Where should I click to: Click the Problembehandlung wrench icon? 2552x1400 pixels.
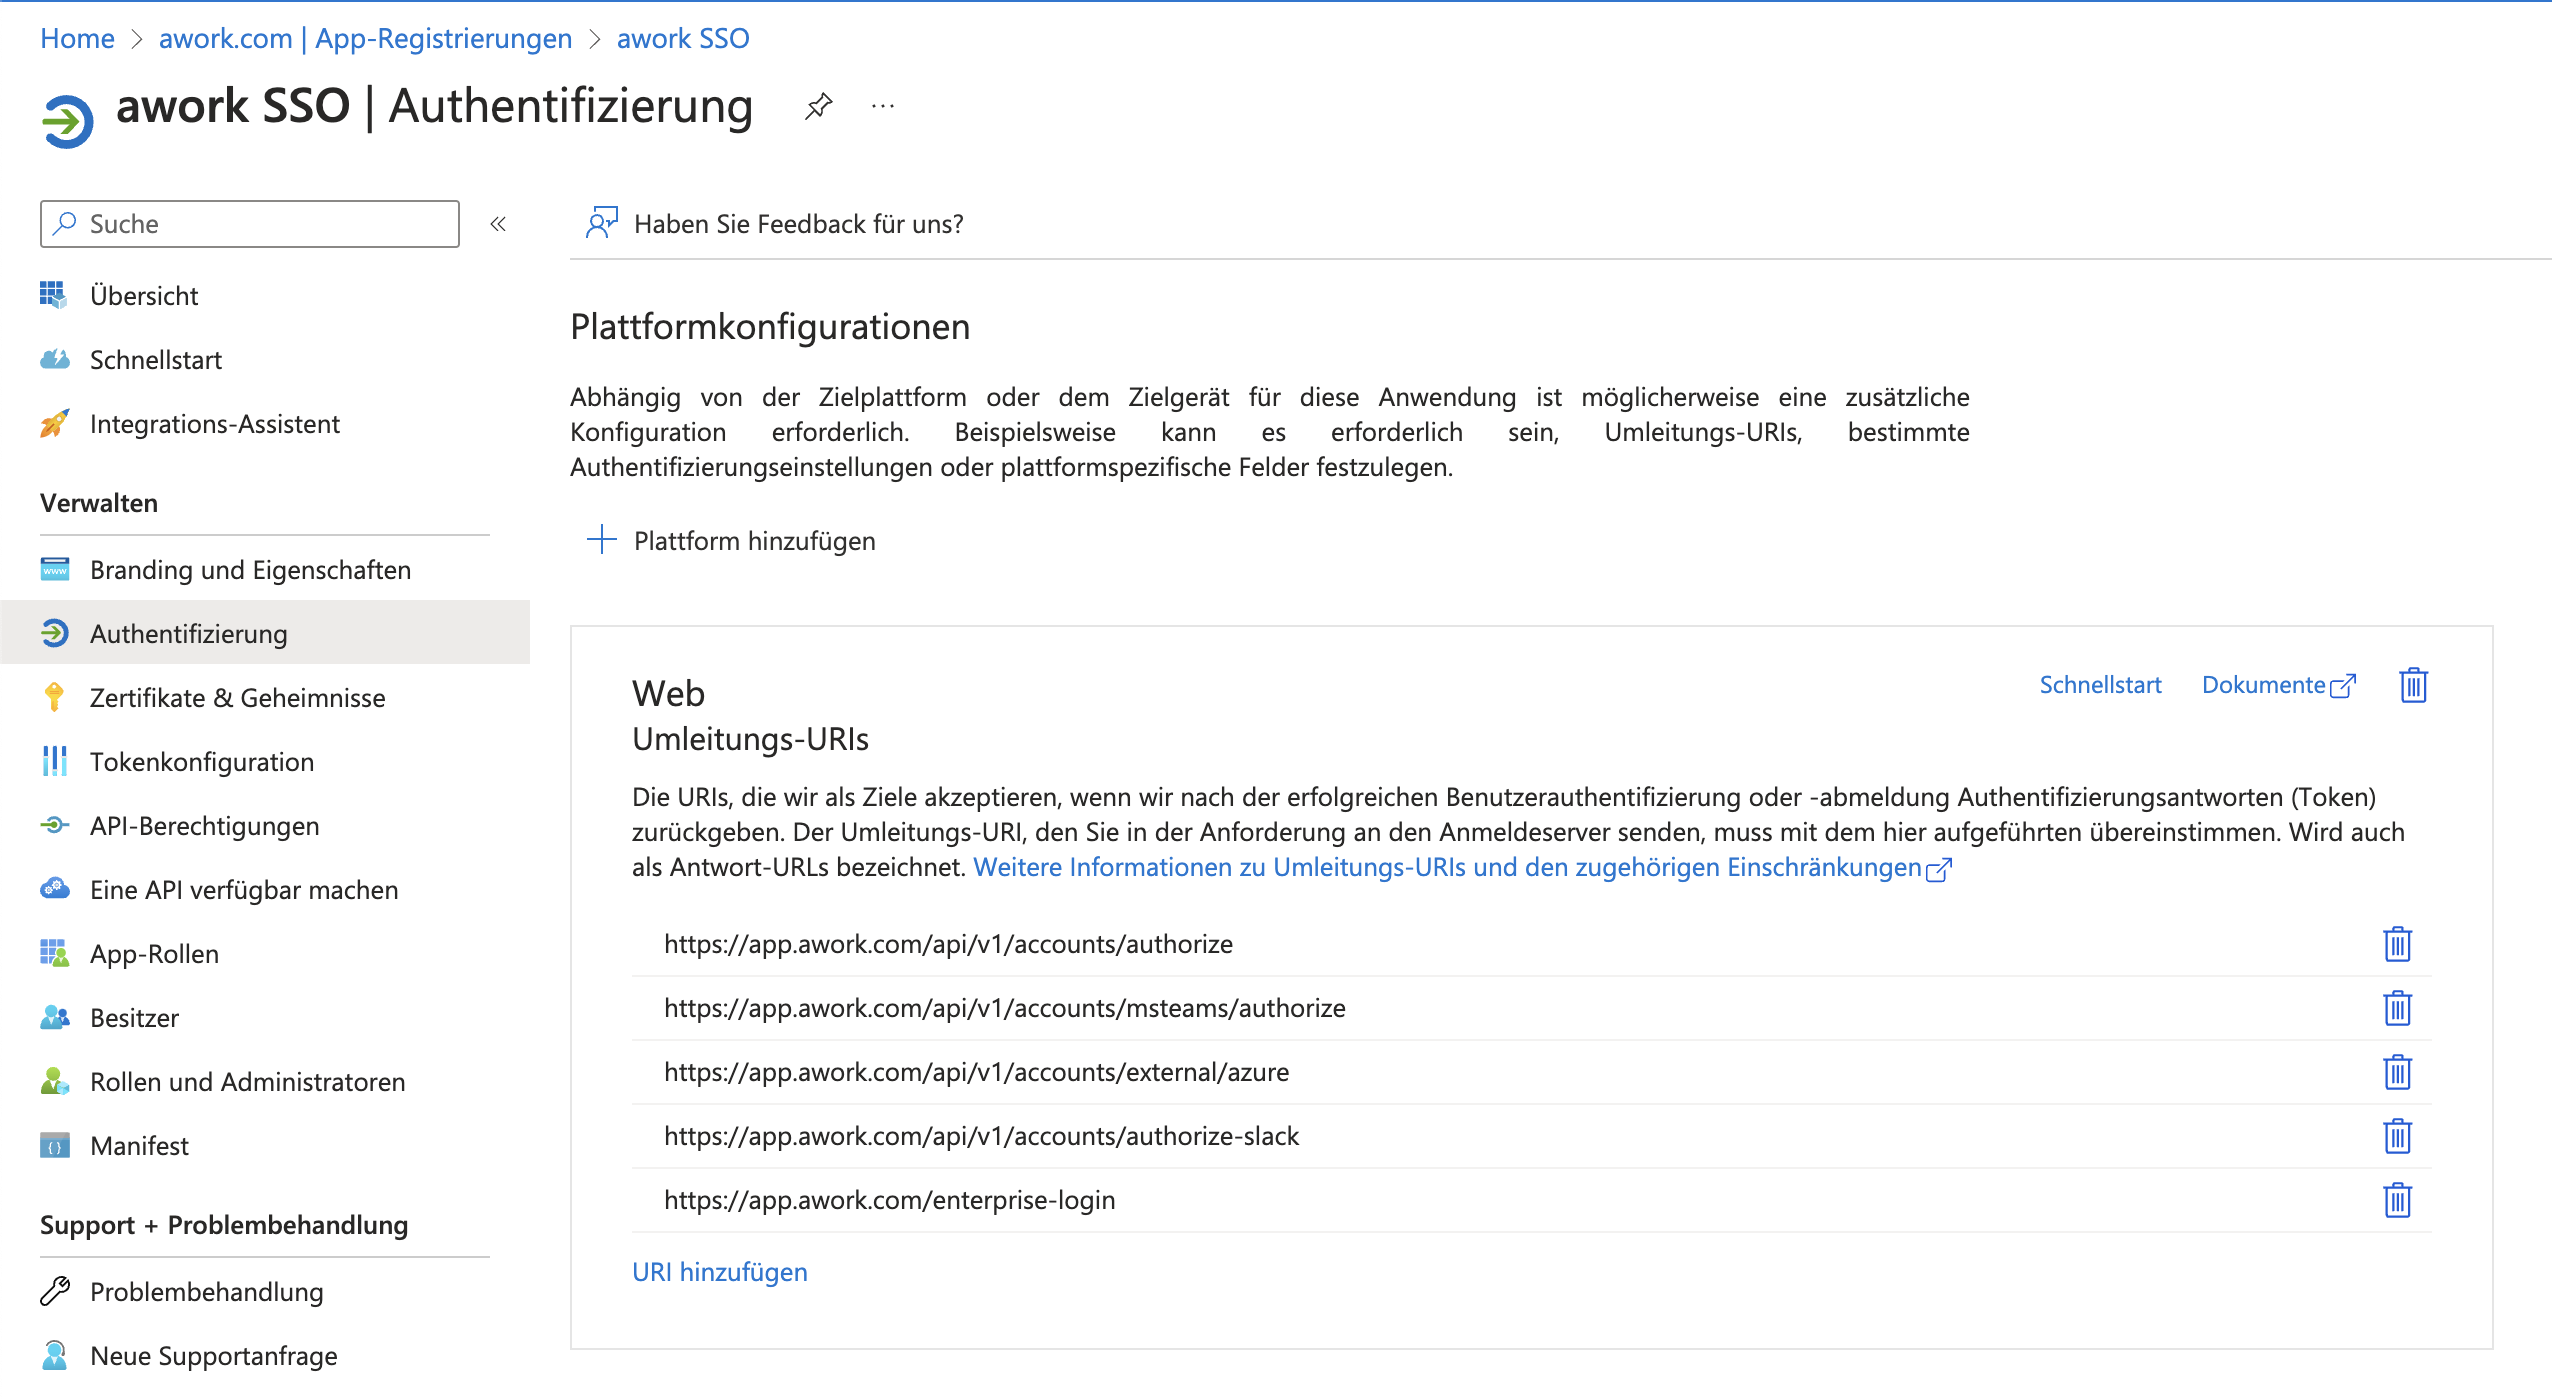55,1291
